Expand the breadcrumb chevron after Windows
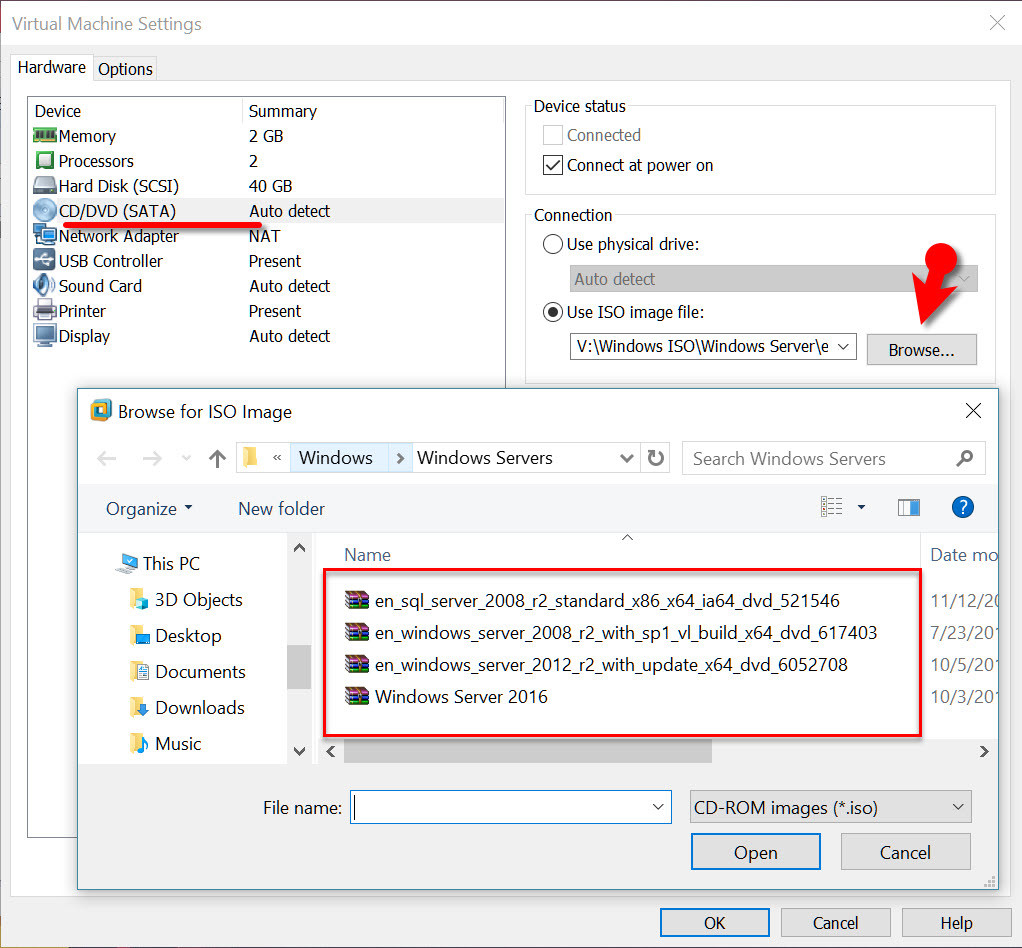The width and height of the screenshot is (1022, 948). (400, 458)
